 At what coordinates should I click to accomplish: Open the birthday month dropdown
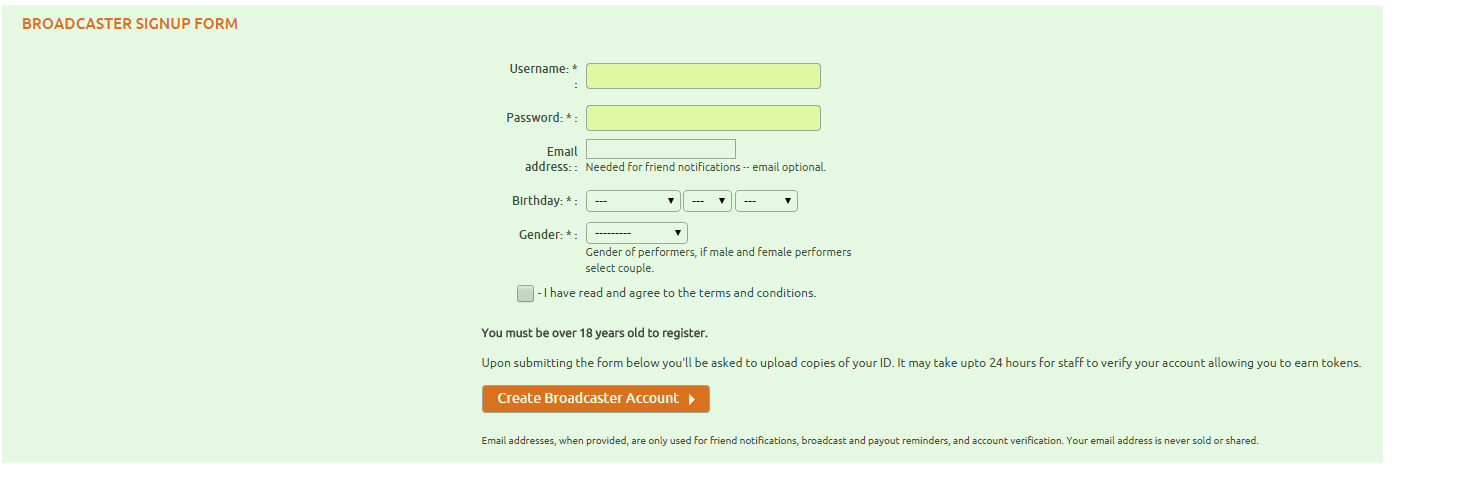pos(633,201)
